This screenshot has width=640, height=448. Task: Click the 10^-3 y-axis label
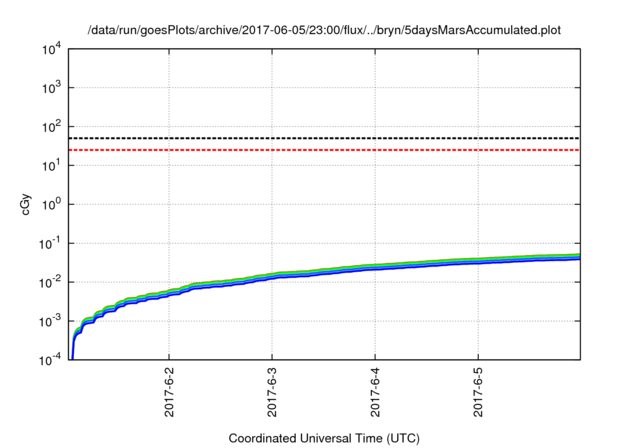click(x=50, y=322)
